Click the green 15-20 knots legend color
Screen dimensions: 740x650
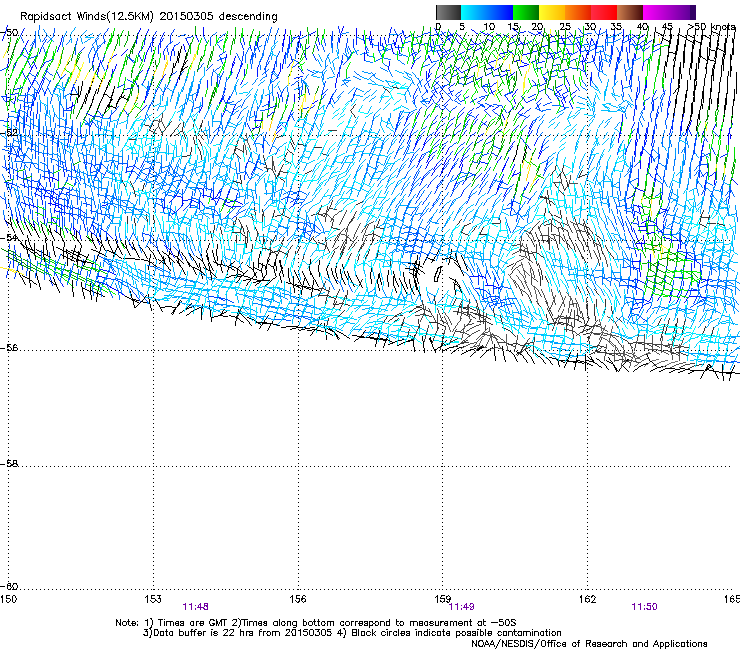coord(526,12)
